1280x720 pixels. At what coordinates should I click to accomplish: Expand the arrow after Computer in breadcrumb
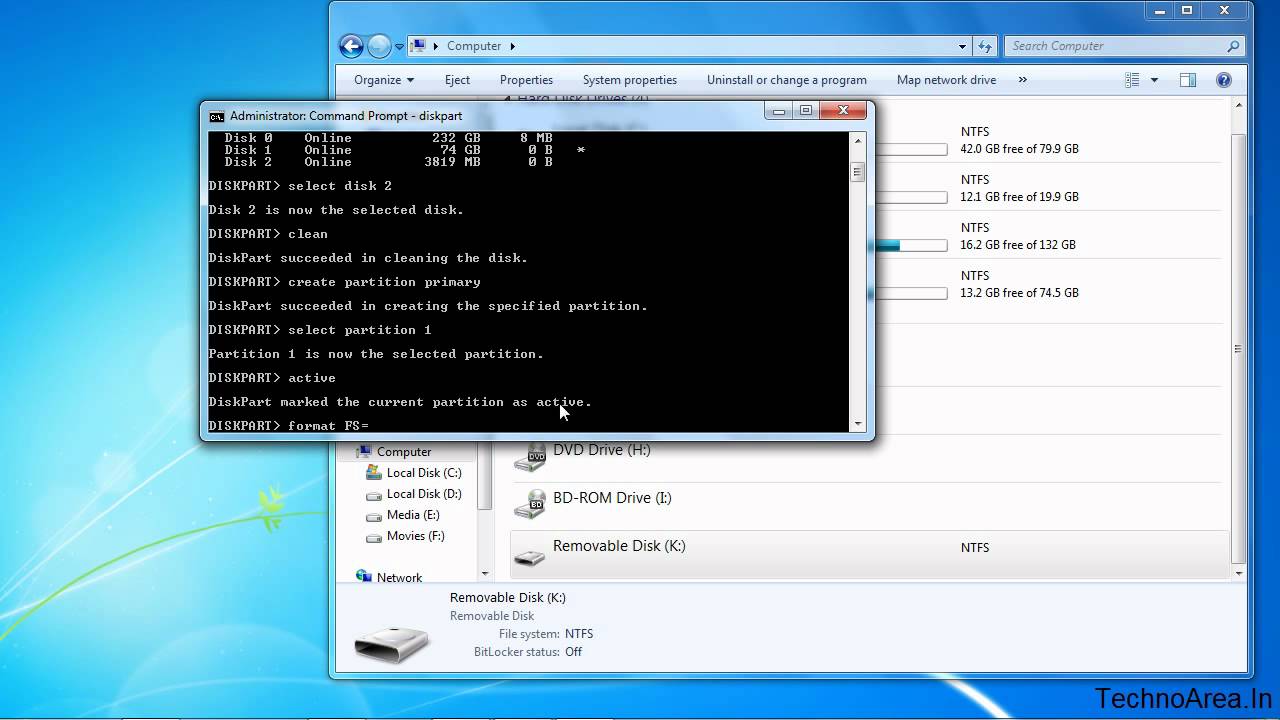(513, 46)
